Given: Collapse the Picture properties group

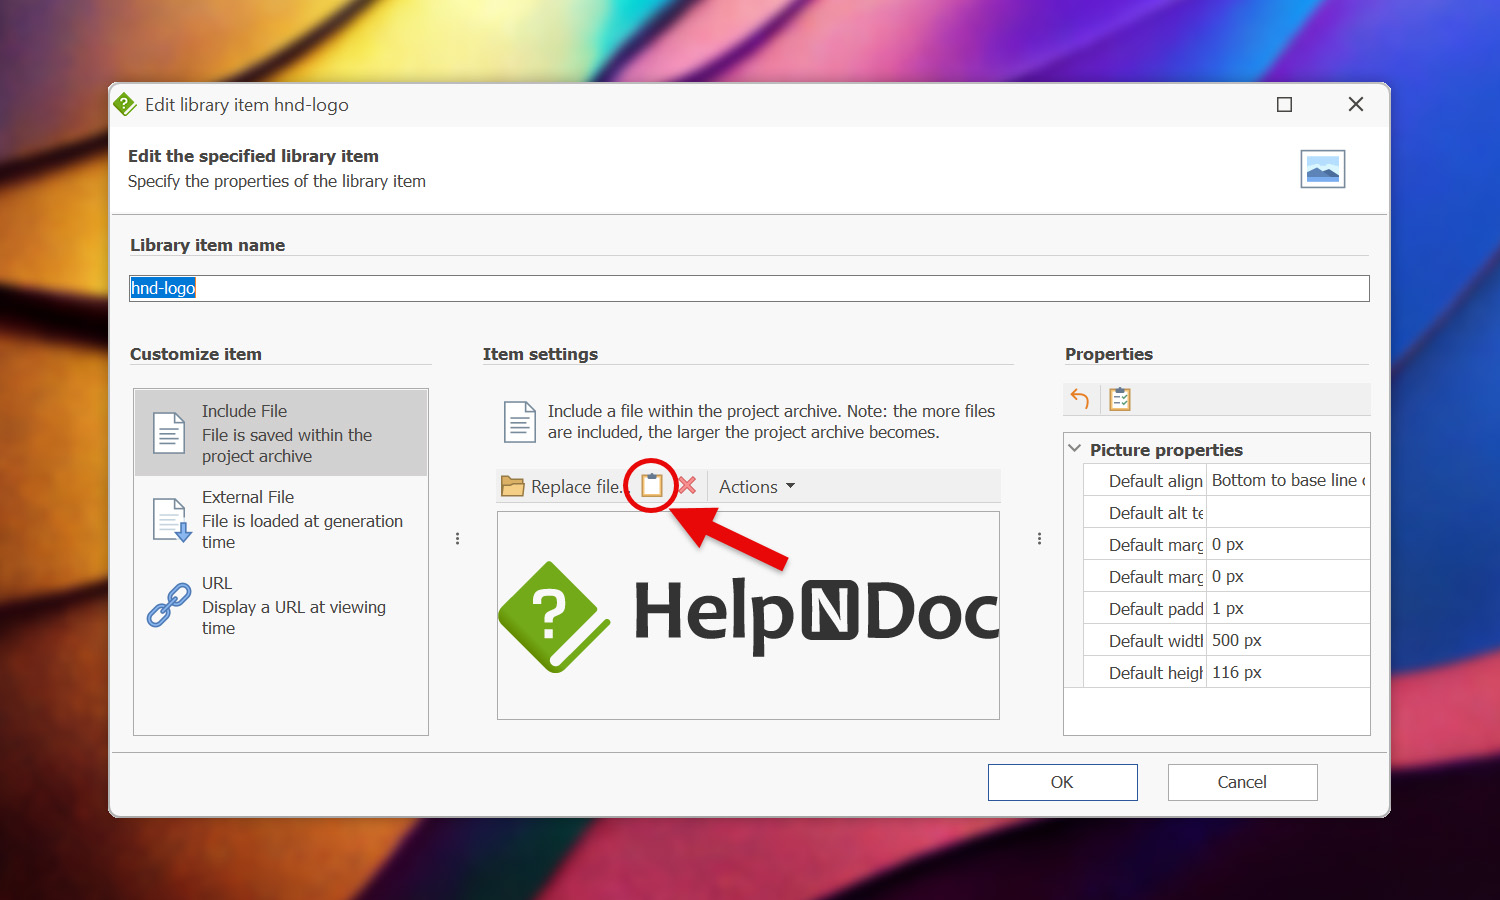Looking at the screenshot, I should pos(1075,449).
